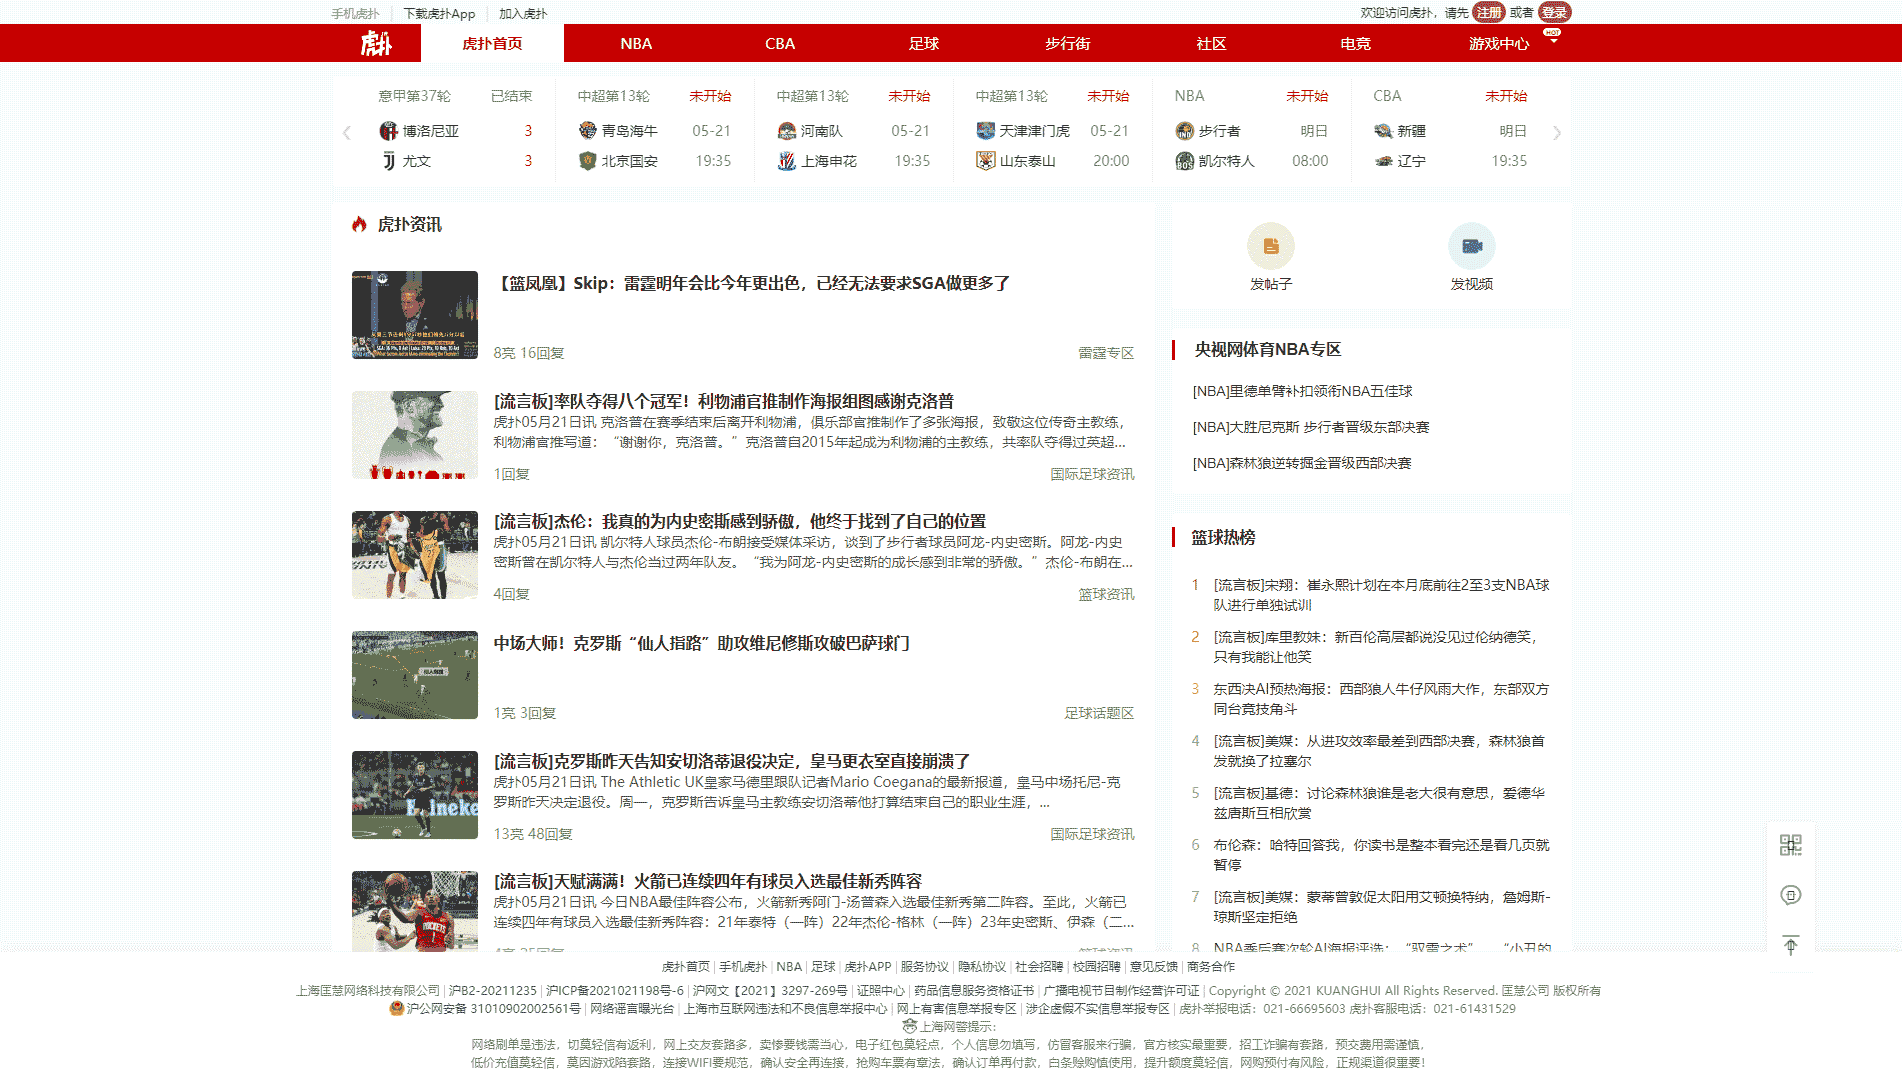Open the CBA navigation tab
The image size is (1902, 1080).
[x=780, y=43]
